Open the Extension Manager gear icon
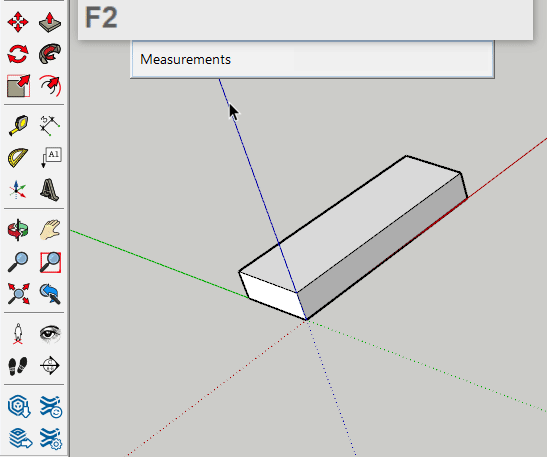The height and width of the screenshot is (457, 547). pos(51,439)
